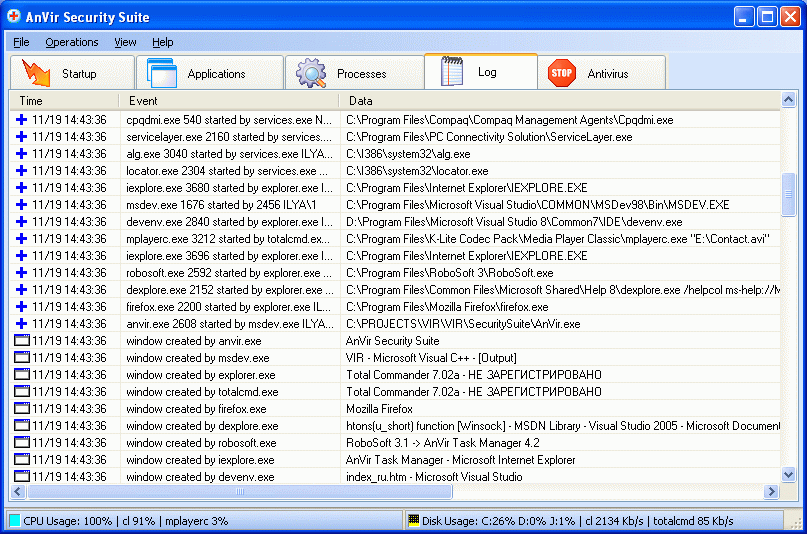This screenshot has height=534, width=807.
Task: Select the firefox.exe 2200 started log entry
Action: (228, 307)
